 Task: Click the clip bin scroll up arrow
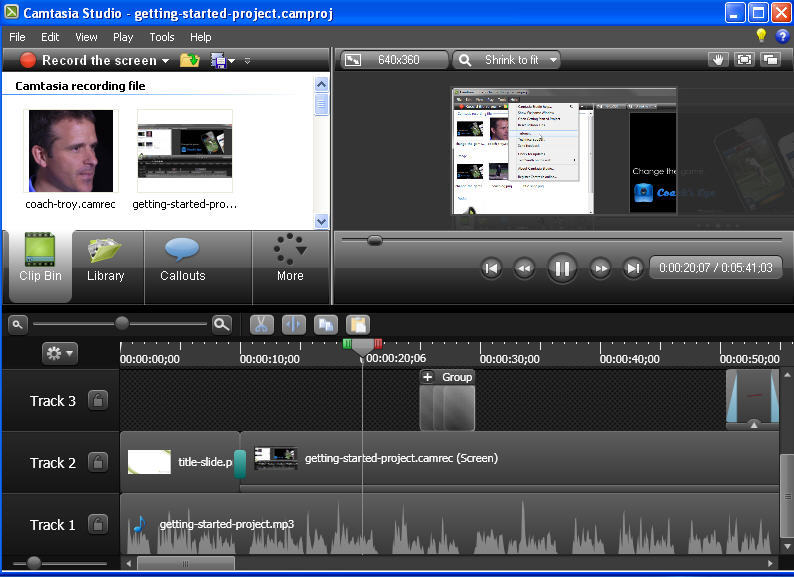[321, 85]
